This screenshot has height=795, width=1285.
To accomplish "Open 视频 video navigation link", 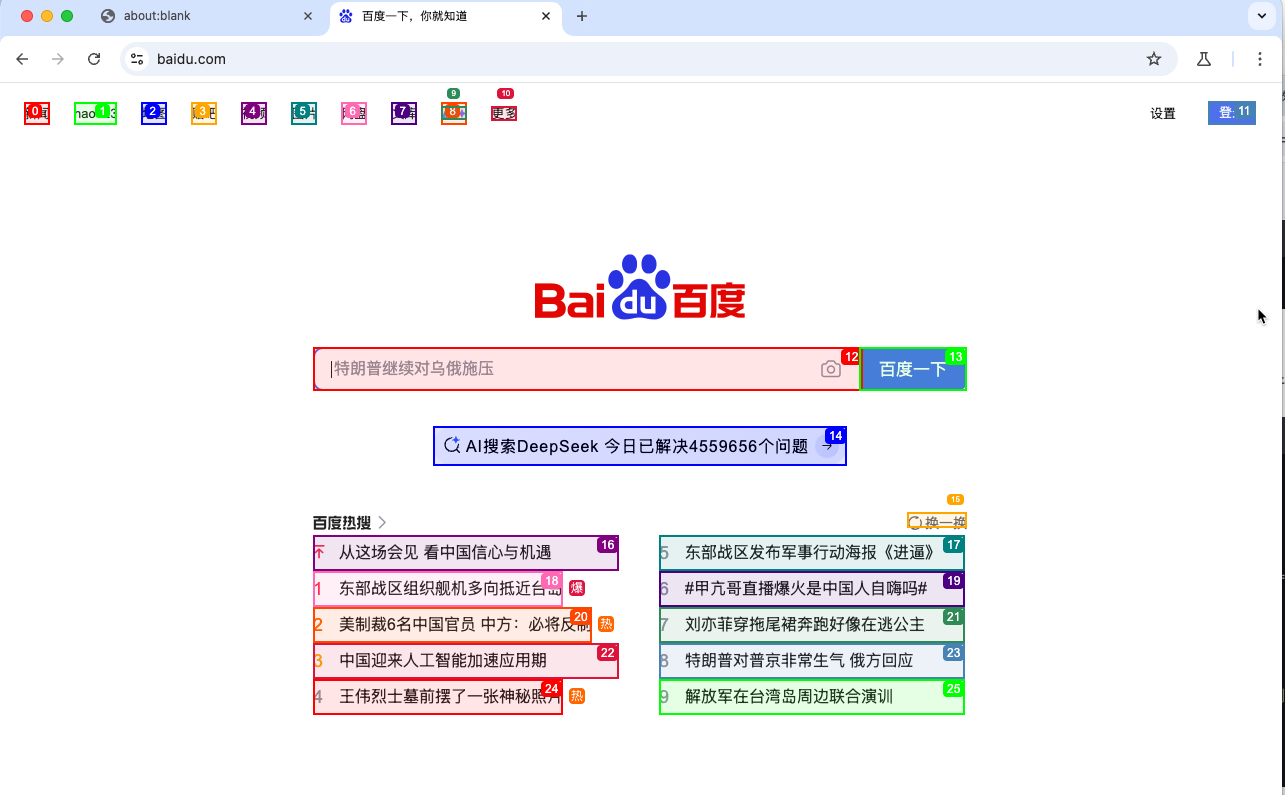I will click(x=254, y=113).
